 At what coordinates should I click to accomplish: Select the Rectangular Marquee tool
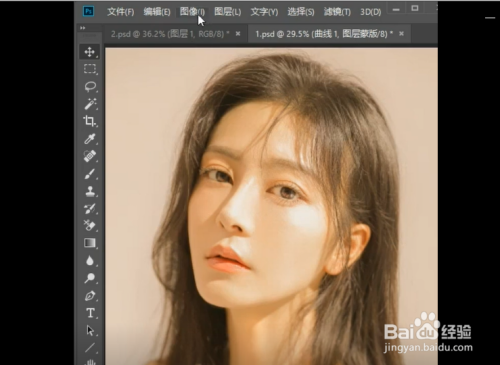pyautogui.click(x=90, y=69)
